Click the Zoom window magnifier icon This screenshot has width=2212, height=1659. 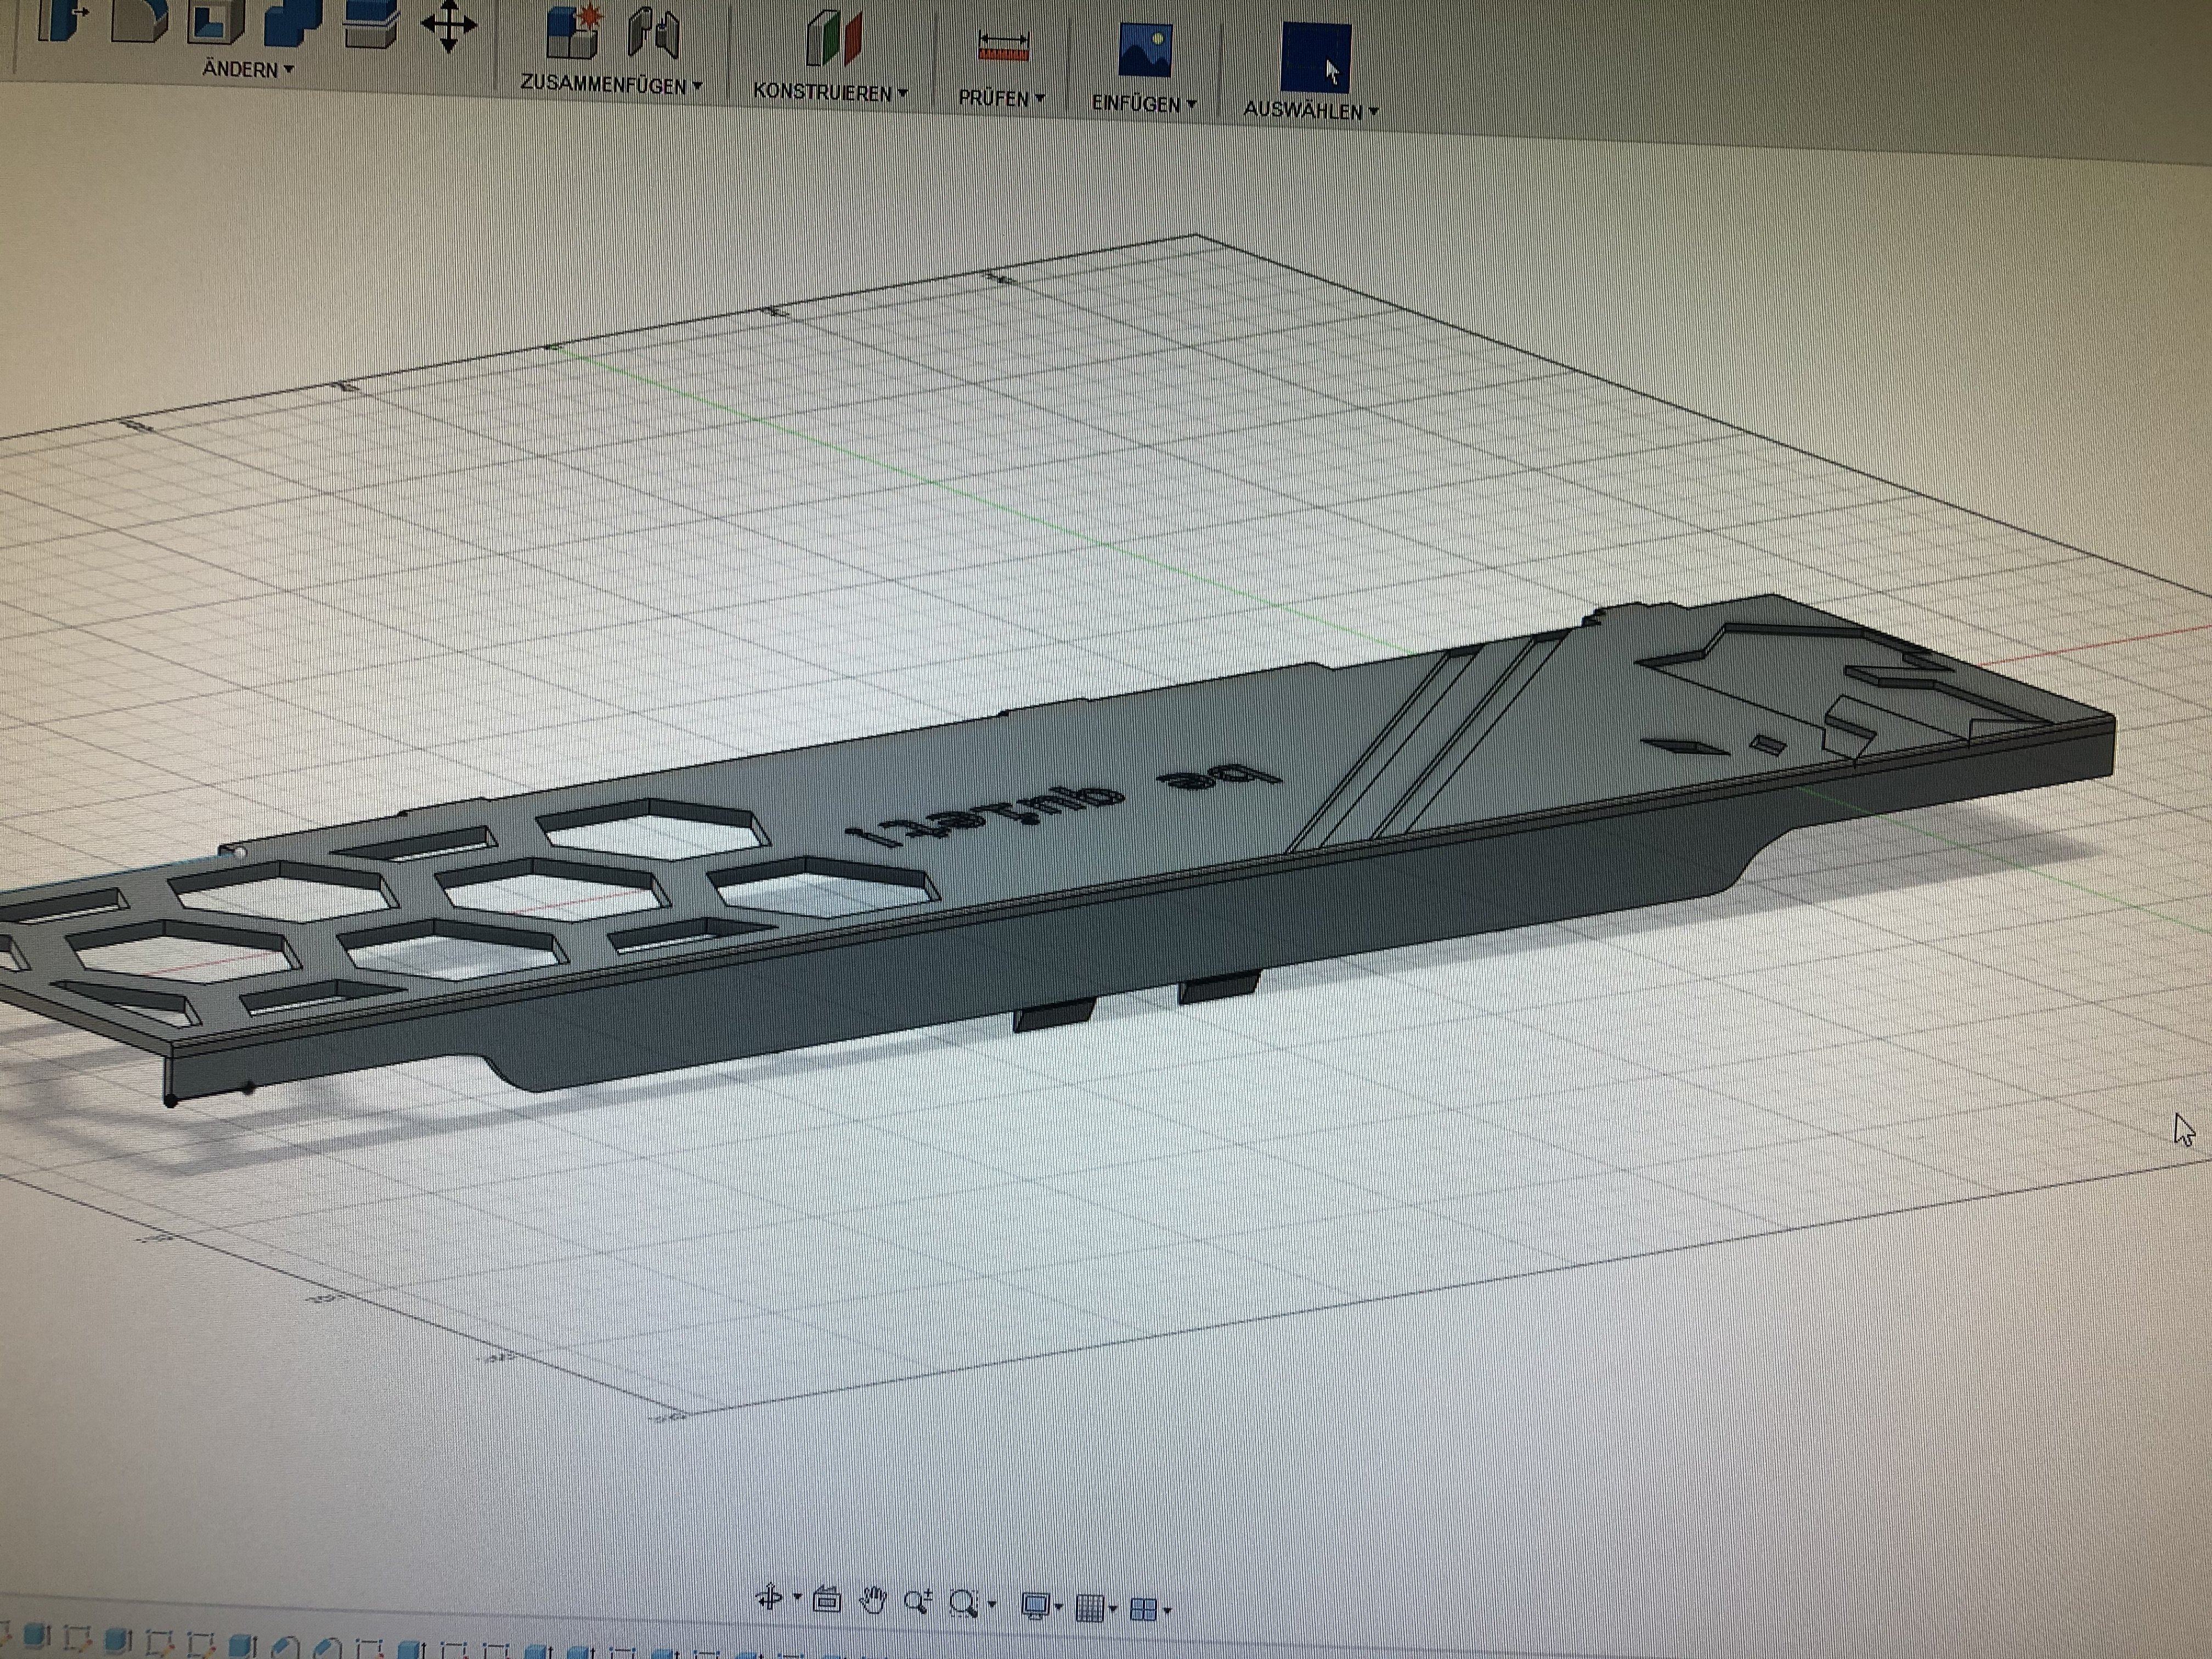[x=964, y=1604]
